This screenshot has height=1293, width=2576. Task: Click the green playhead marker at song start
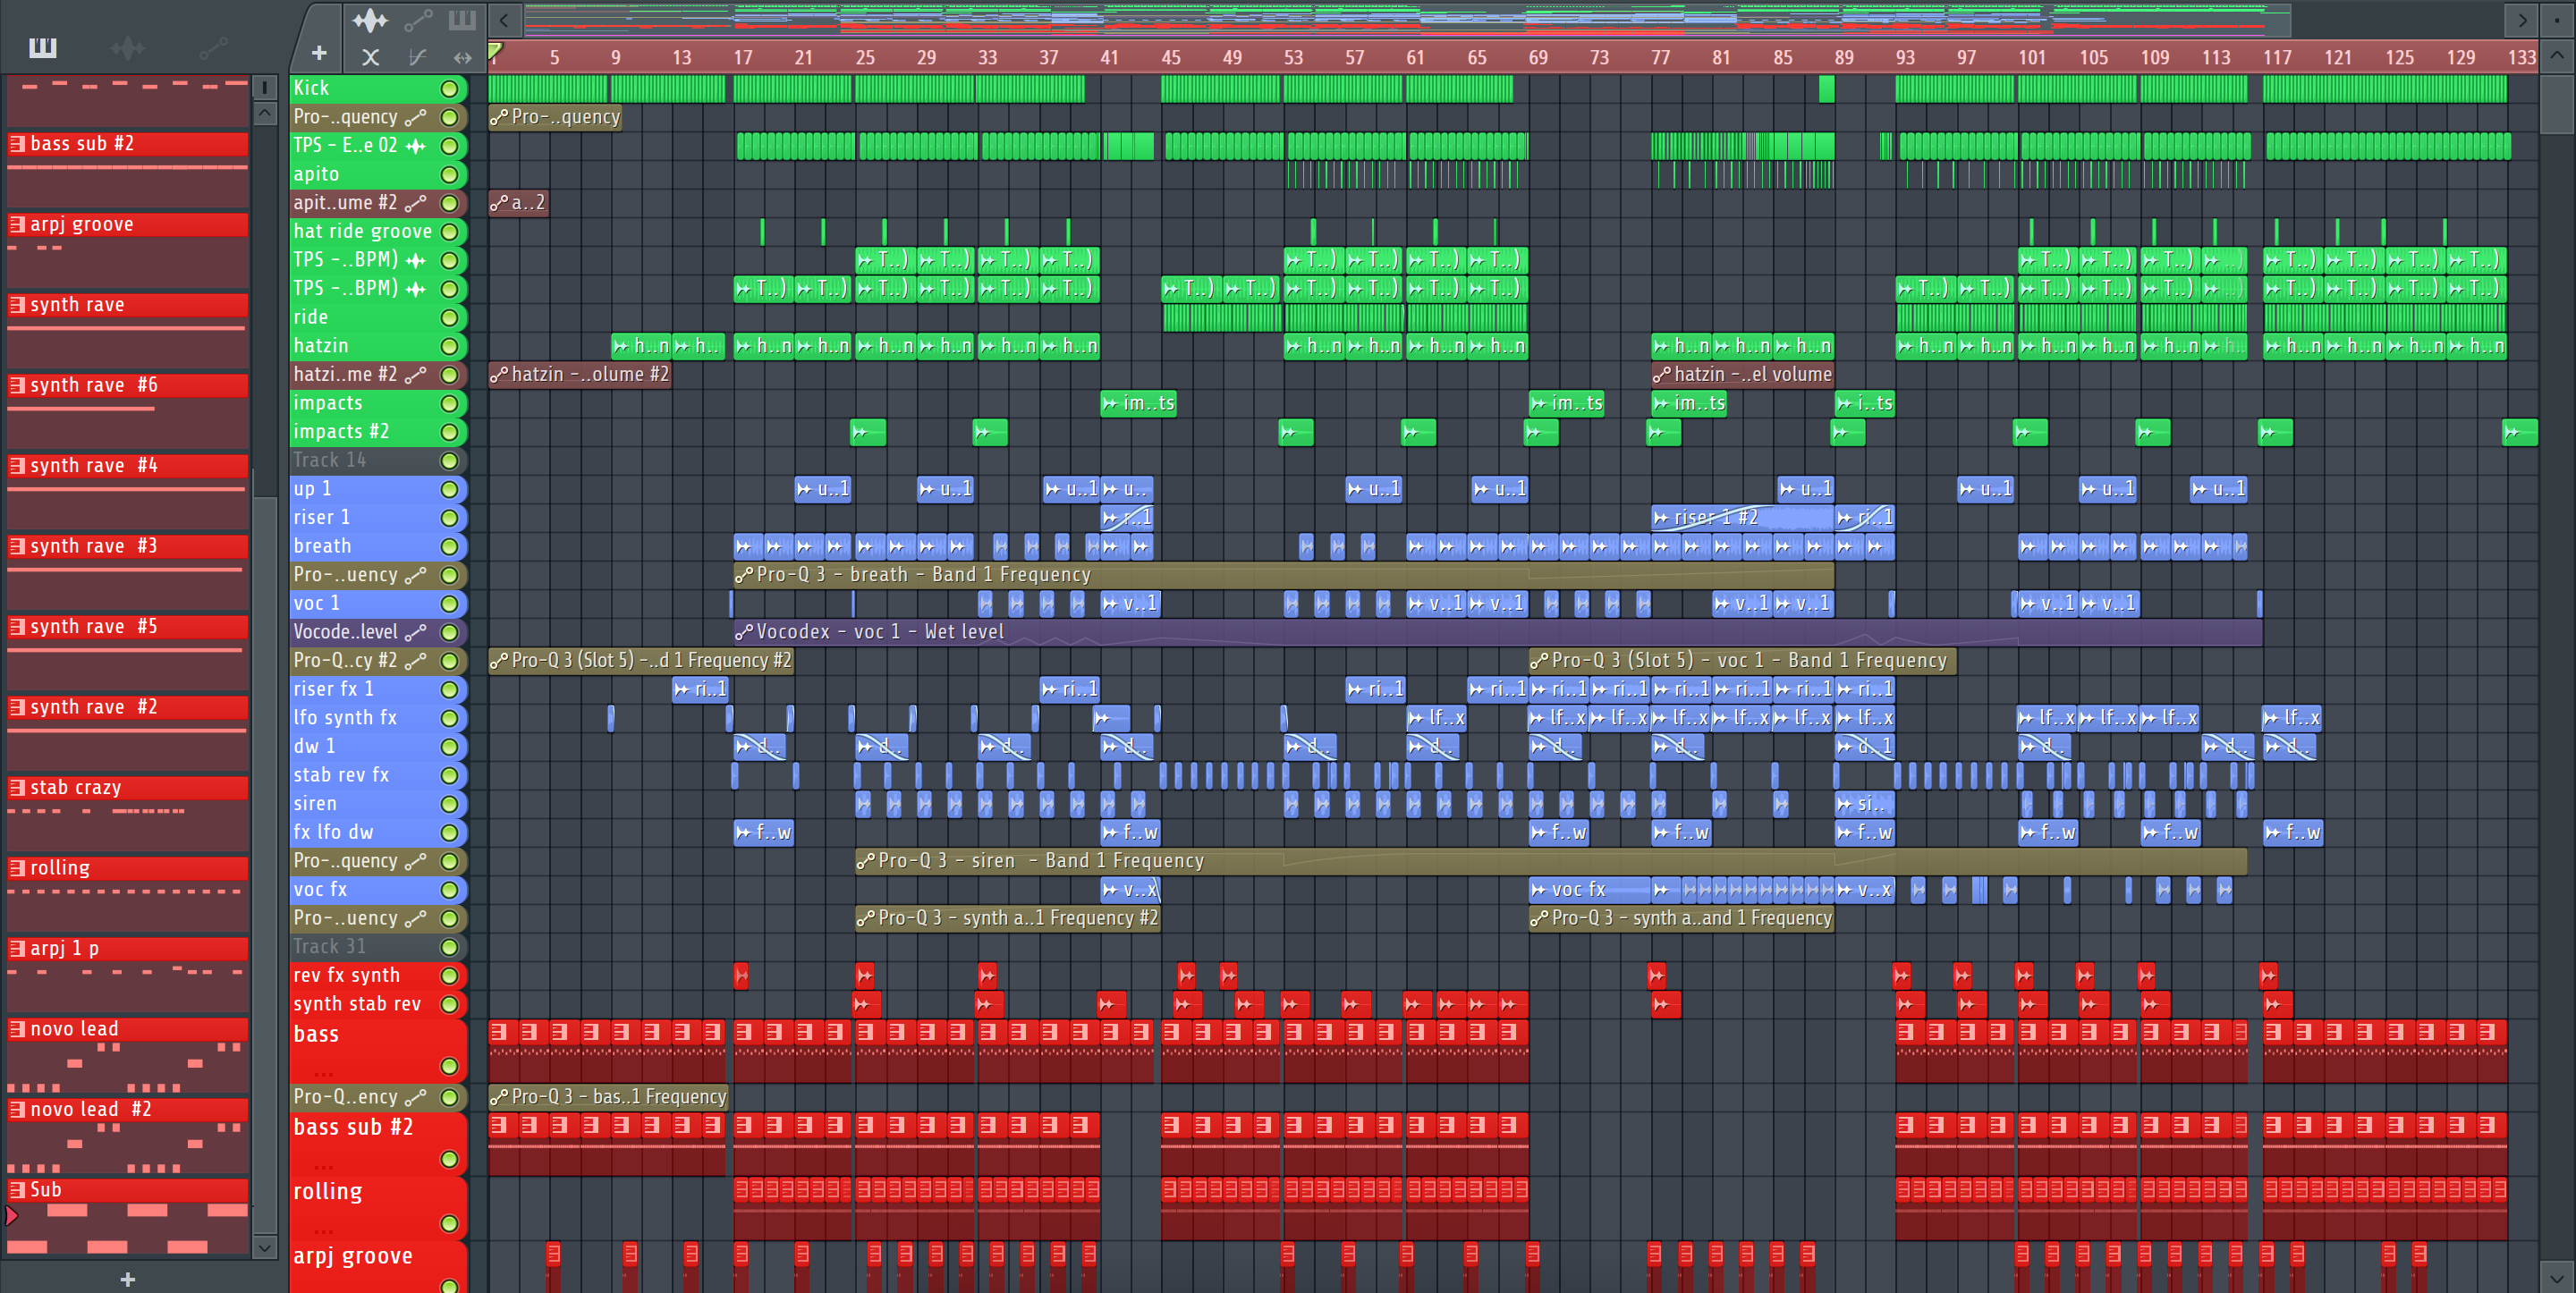[495, 51]
